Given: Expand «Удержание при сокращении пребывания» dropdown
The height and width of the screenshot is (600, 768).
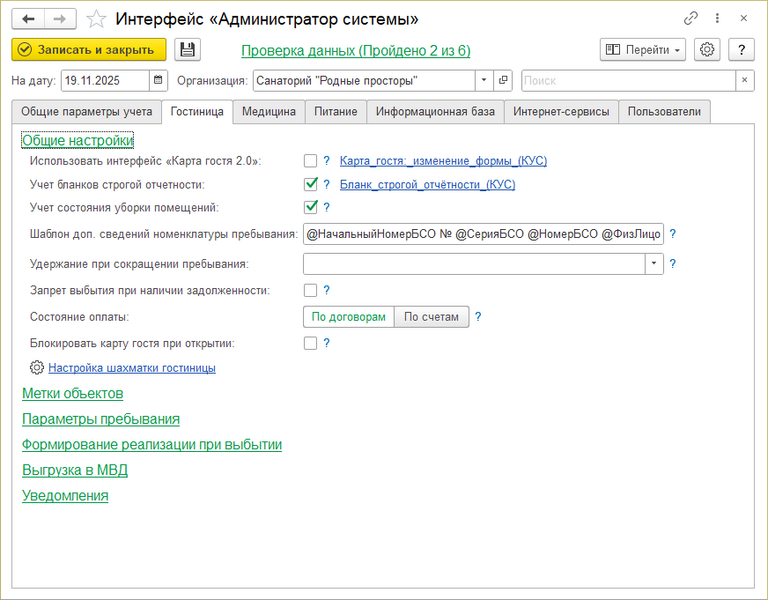Looking at the screenshot, I should [x=654, y=264].
